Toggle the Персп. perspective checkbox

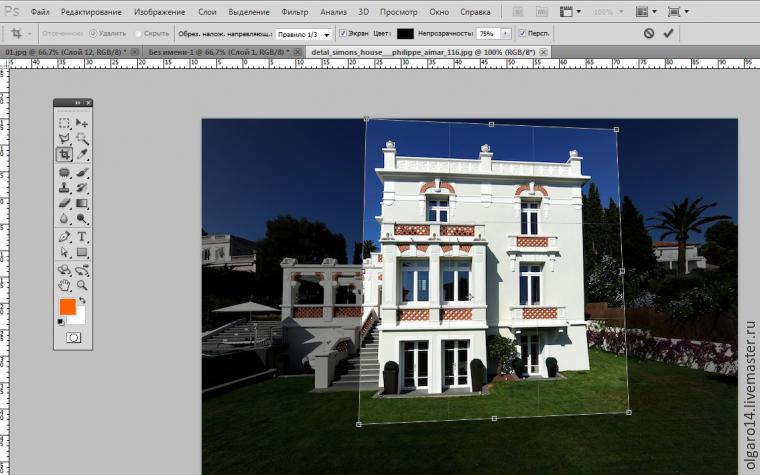coord(522,33)
